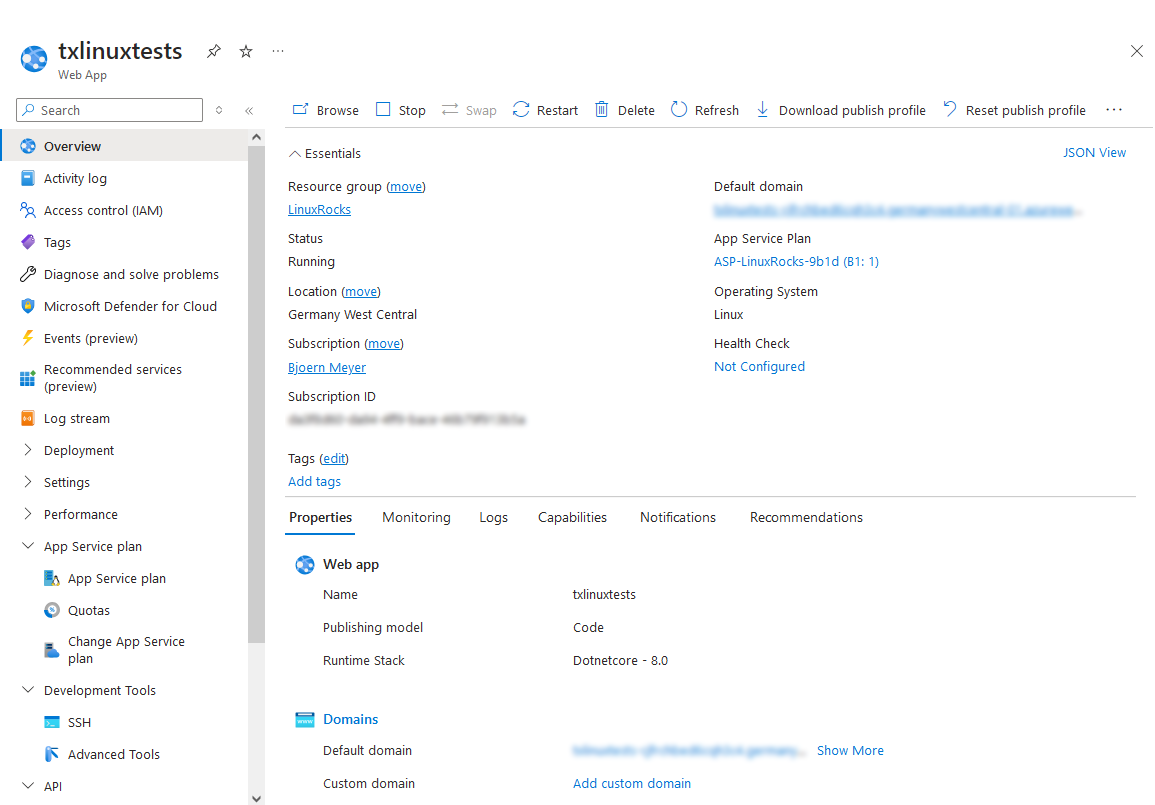Screen dimensions: 1155x805
Task: Open the LinuxRocks resource group link
Action: [x=319, y=209]
